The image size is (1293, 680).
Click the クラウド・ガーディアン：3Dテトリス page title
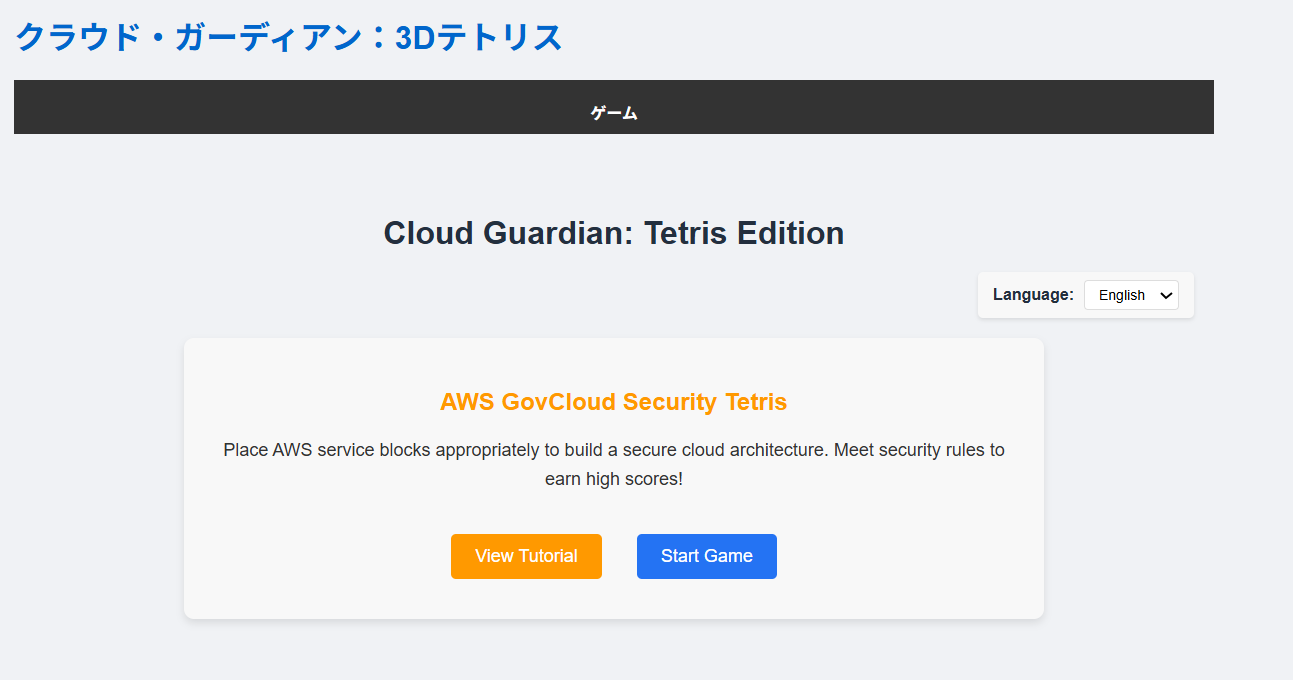tap(289, 38)
